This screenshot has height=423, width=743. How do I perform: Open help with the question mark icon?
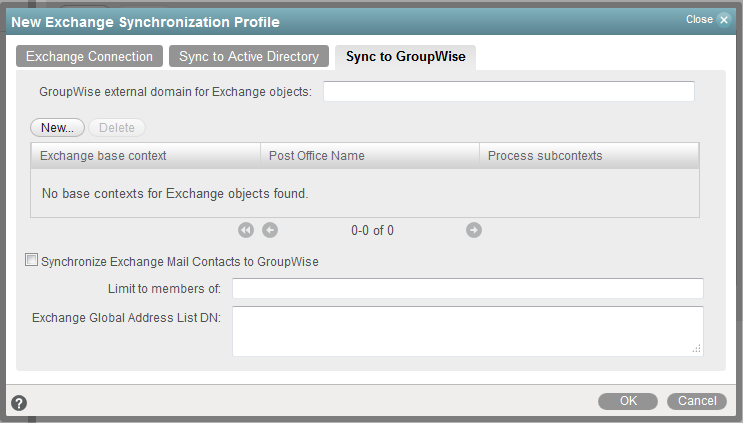pos(19,403)
